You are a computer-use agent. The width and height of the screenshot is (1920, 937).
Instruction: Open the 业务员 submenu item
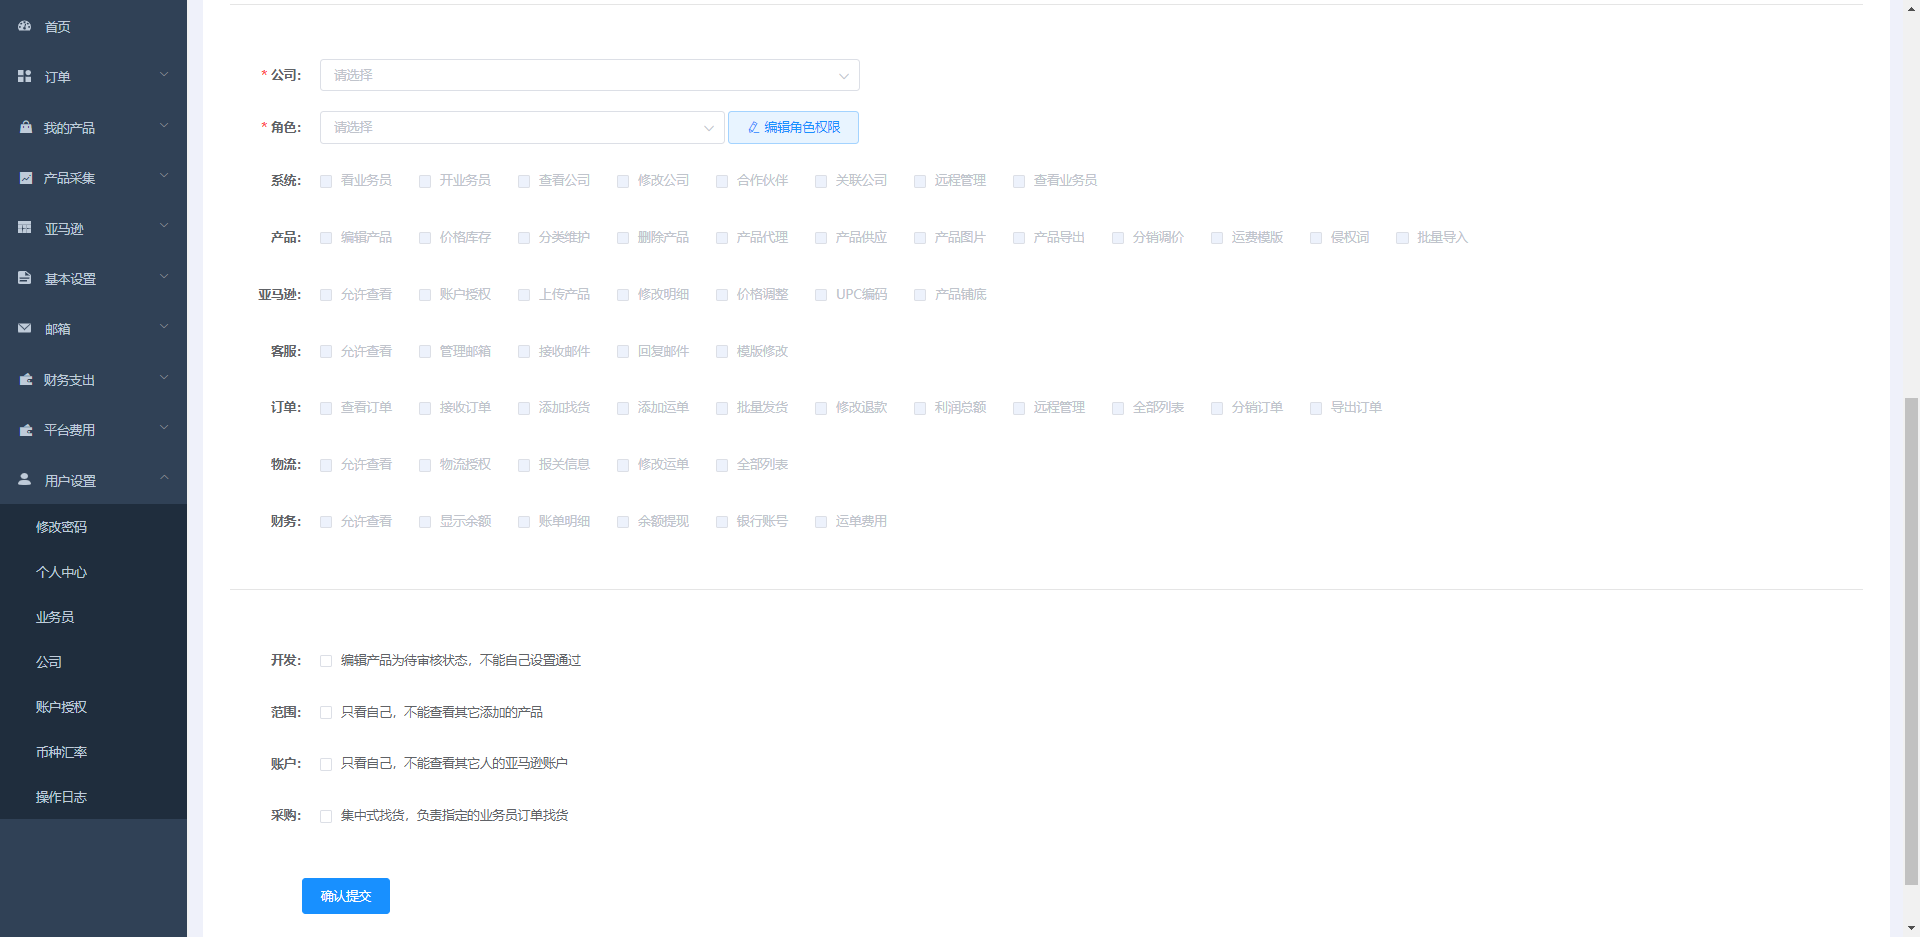(x=55, y=617)
